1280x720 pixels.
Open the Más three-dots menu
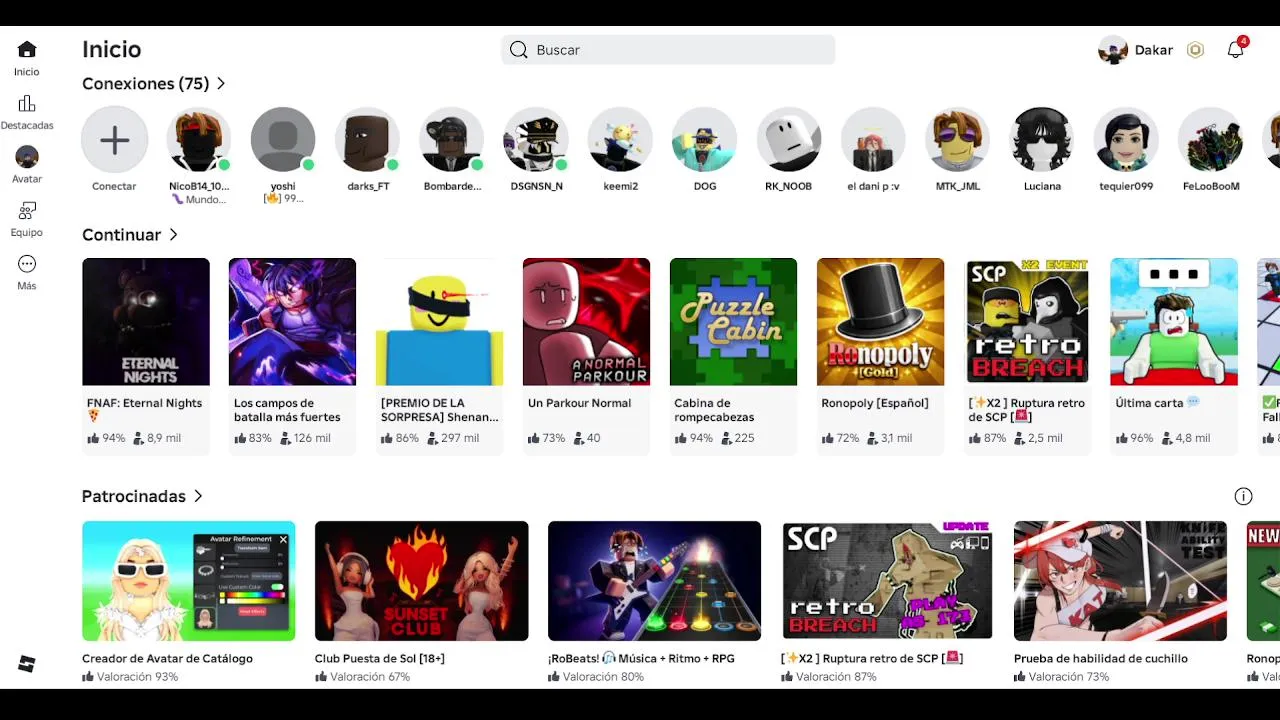click(x=27, y=264)
